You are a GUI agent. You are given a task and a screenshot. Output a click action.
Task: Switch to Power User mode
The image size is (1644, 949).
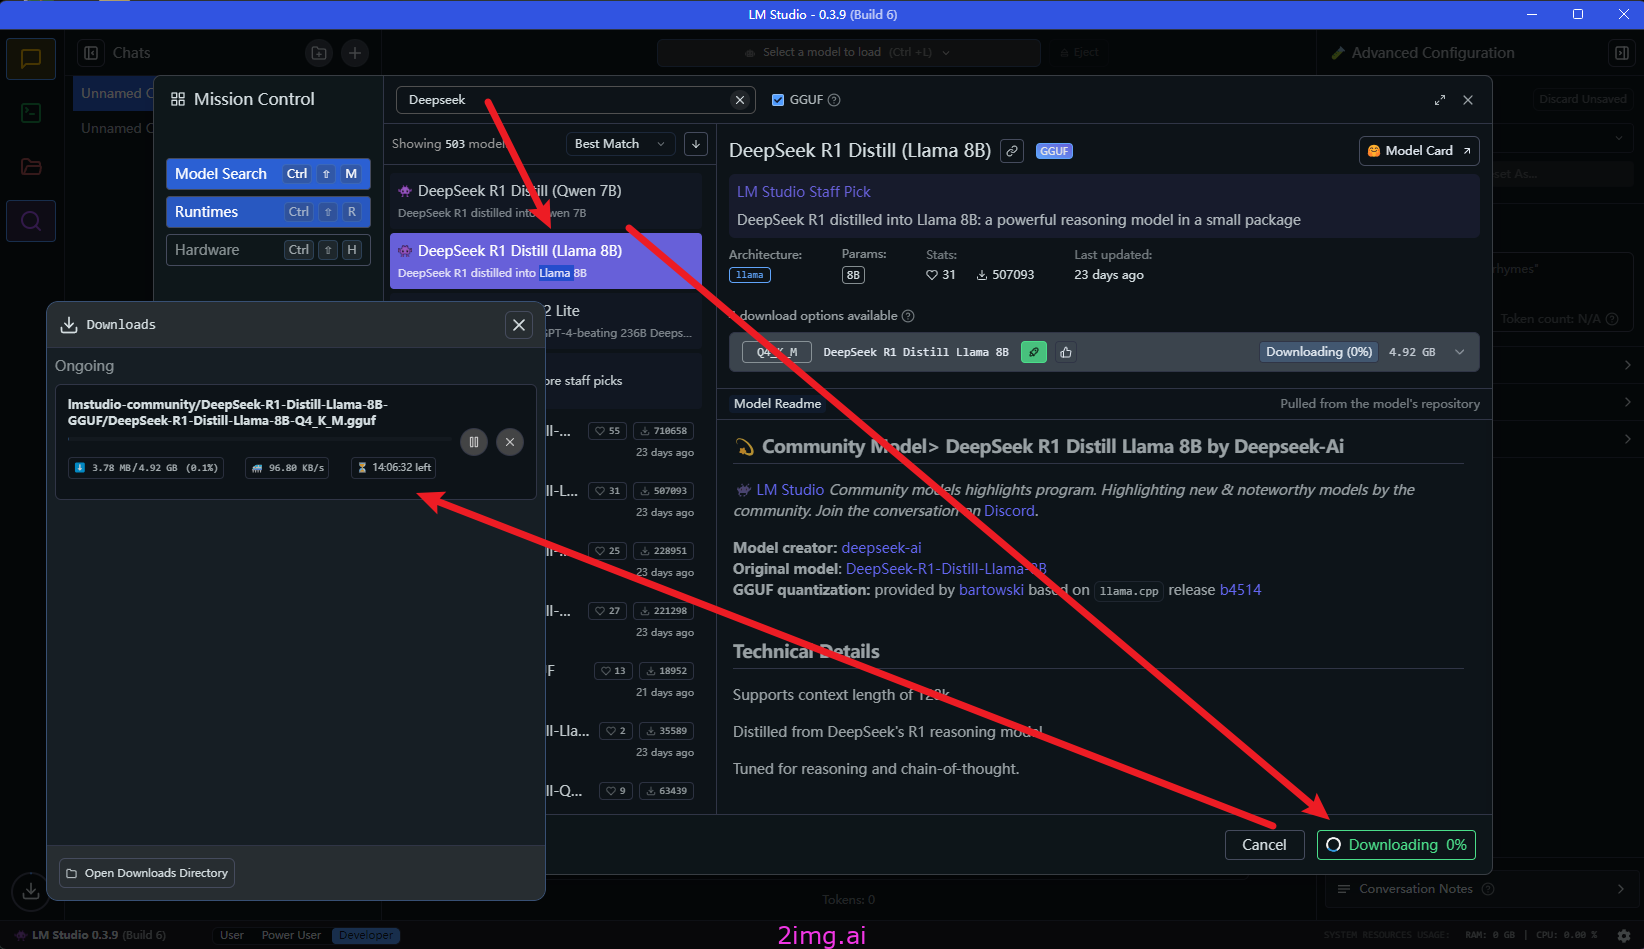[x=291, y=936]
